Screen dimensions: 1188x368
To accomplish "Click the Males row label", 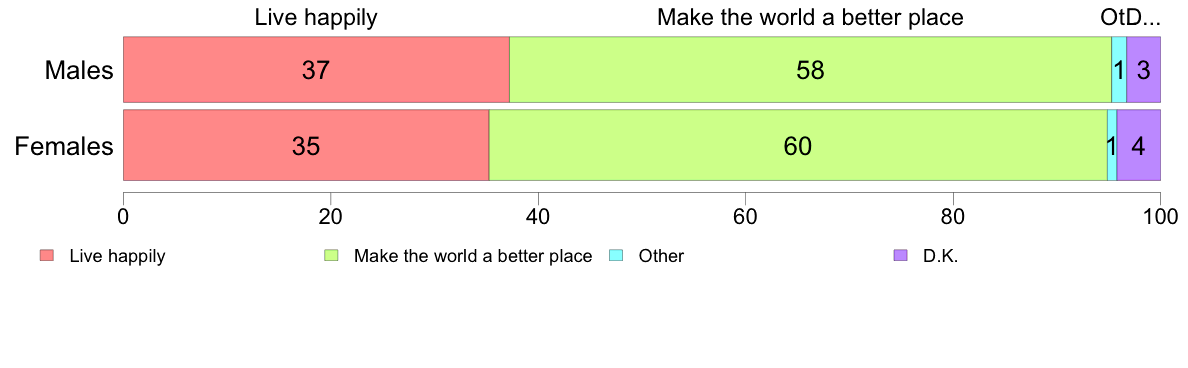I will pos(80,70).
